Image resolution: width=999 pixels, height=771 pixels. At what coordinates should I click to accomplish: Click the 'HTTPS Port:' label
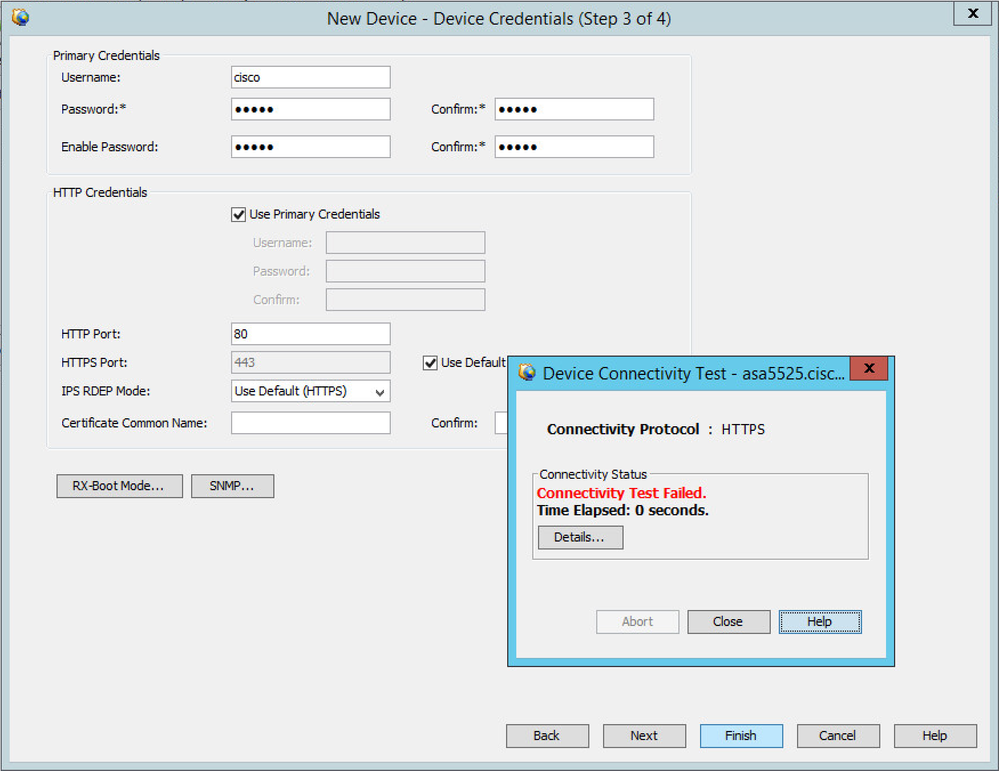point(94,363)
